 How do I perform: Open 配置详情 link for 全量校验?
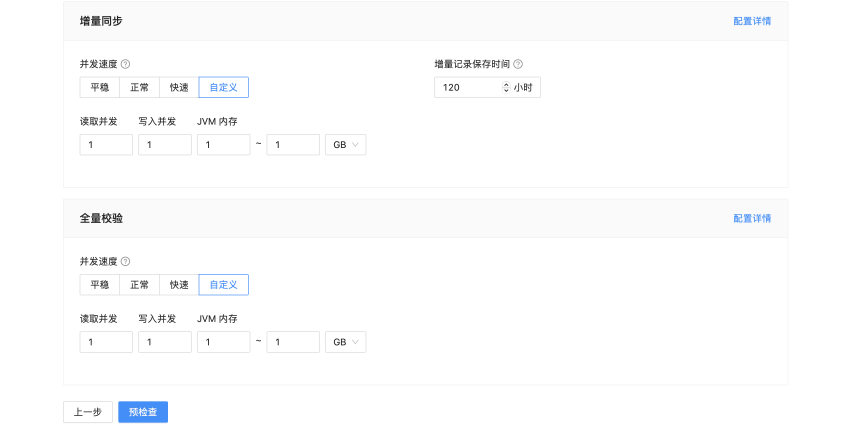(752, 219)
